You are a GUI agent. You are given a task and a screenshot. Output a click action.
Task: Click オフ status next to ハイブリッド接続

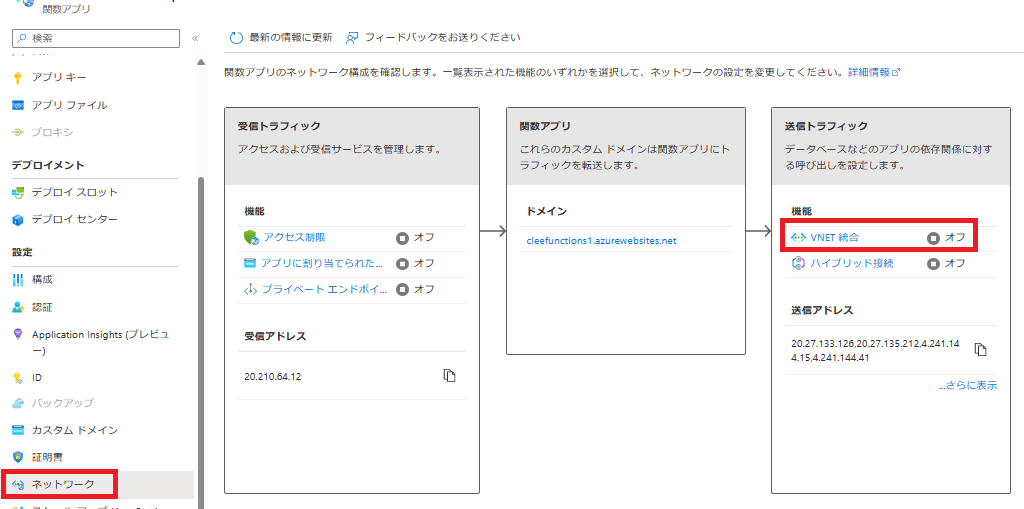pos(946,263)
